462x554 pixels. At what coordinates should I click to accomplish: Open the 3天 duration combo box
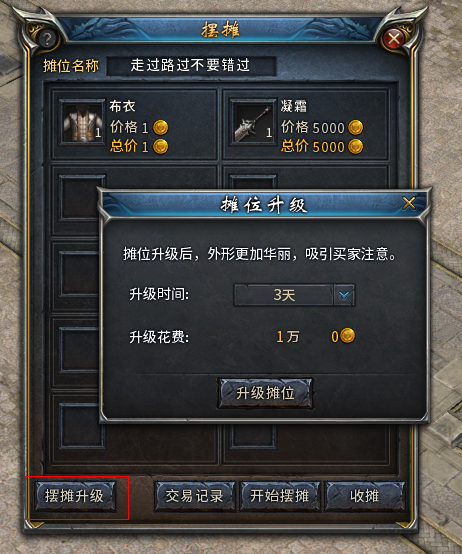tap(294, 295)
